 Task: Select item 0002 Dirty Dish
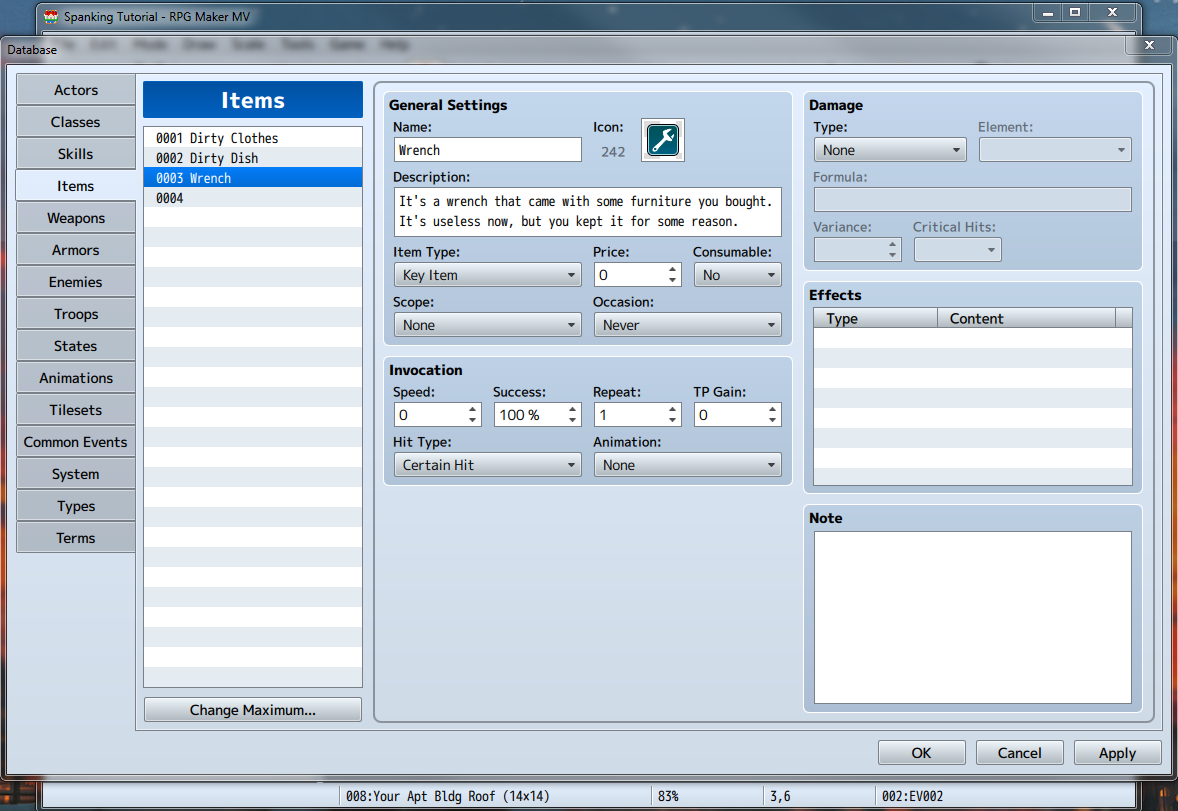(x=252, y=158)
